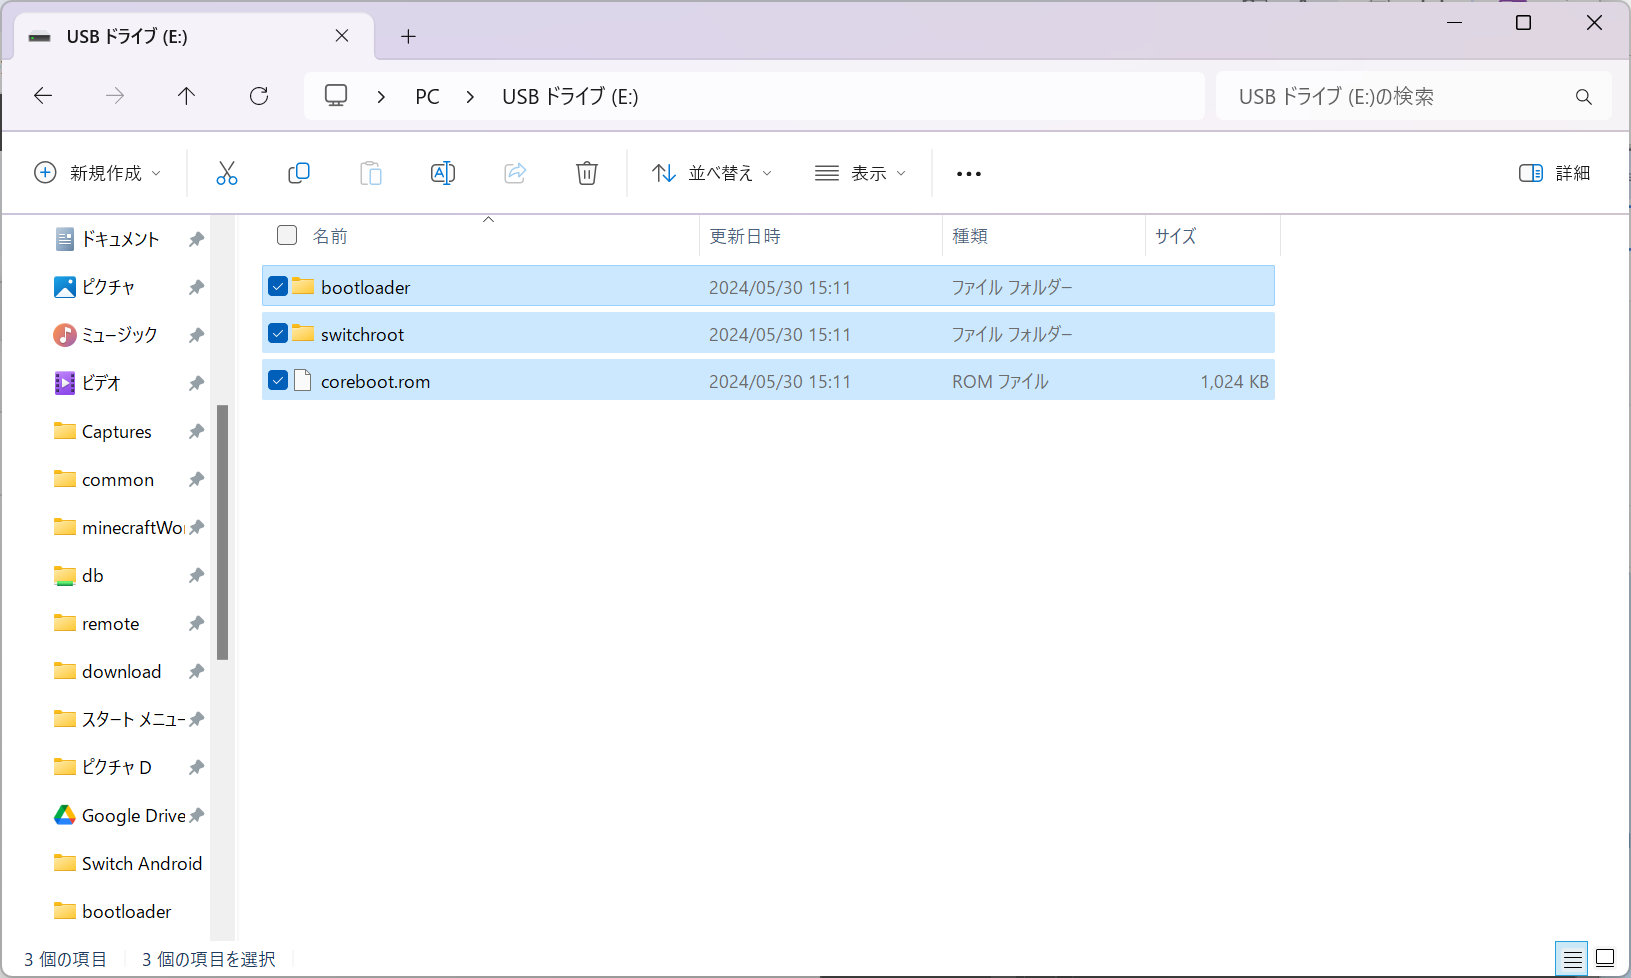Viewport: 1631px width, 978px height.
Task: Toggle the 詳細 details pane
Action: pos(1554,173)
